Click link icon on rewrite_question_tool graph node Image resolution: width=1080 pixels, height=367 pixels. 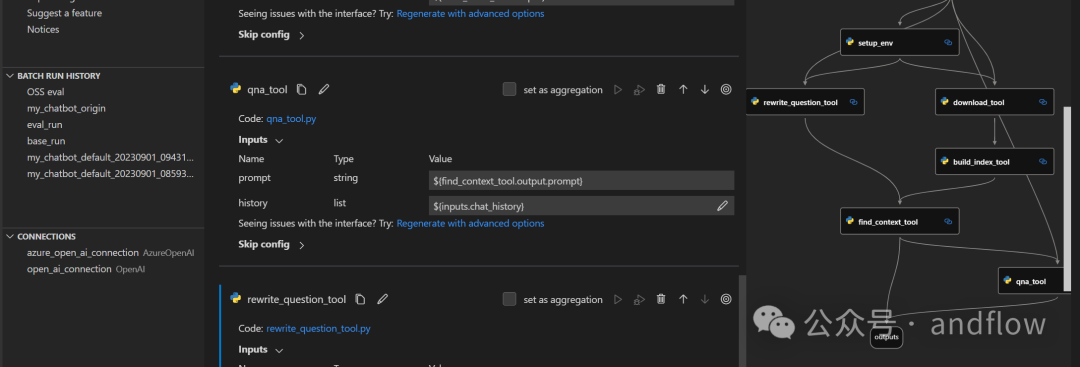(853, 102)
